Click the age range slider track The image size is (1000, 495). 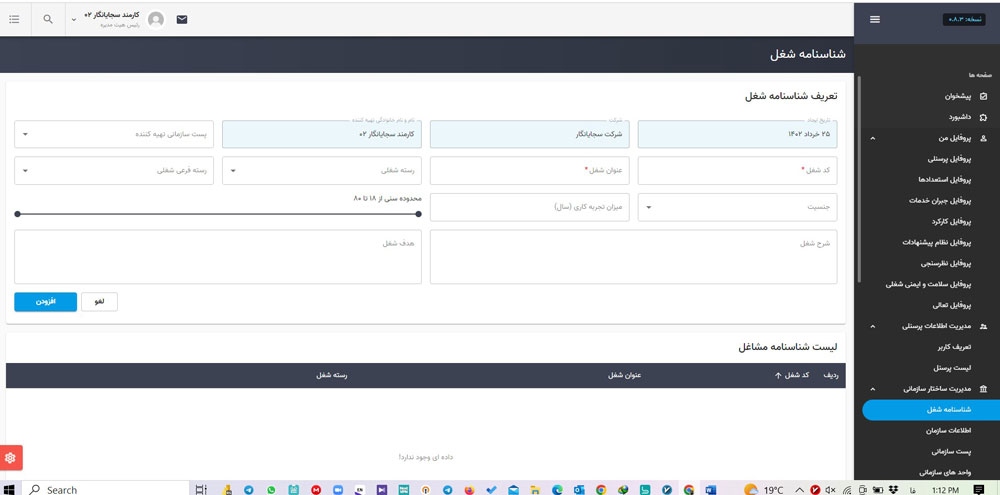point(218,214)
